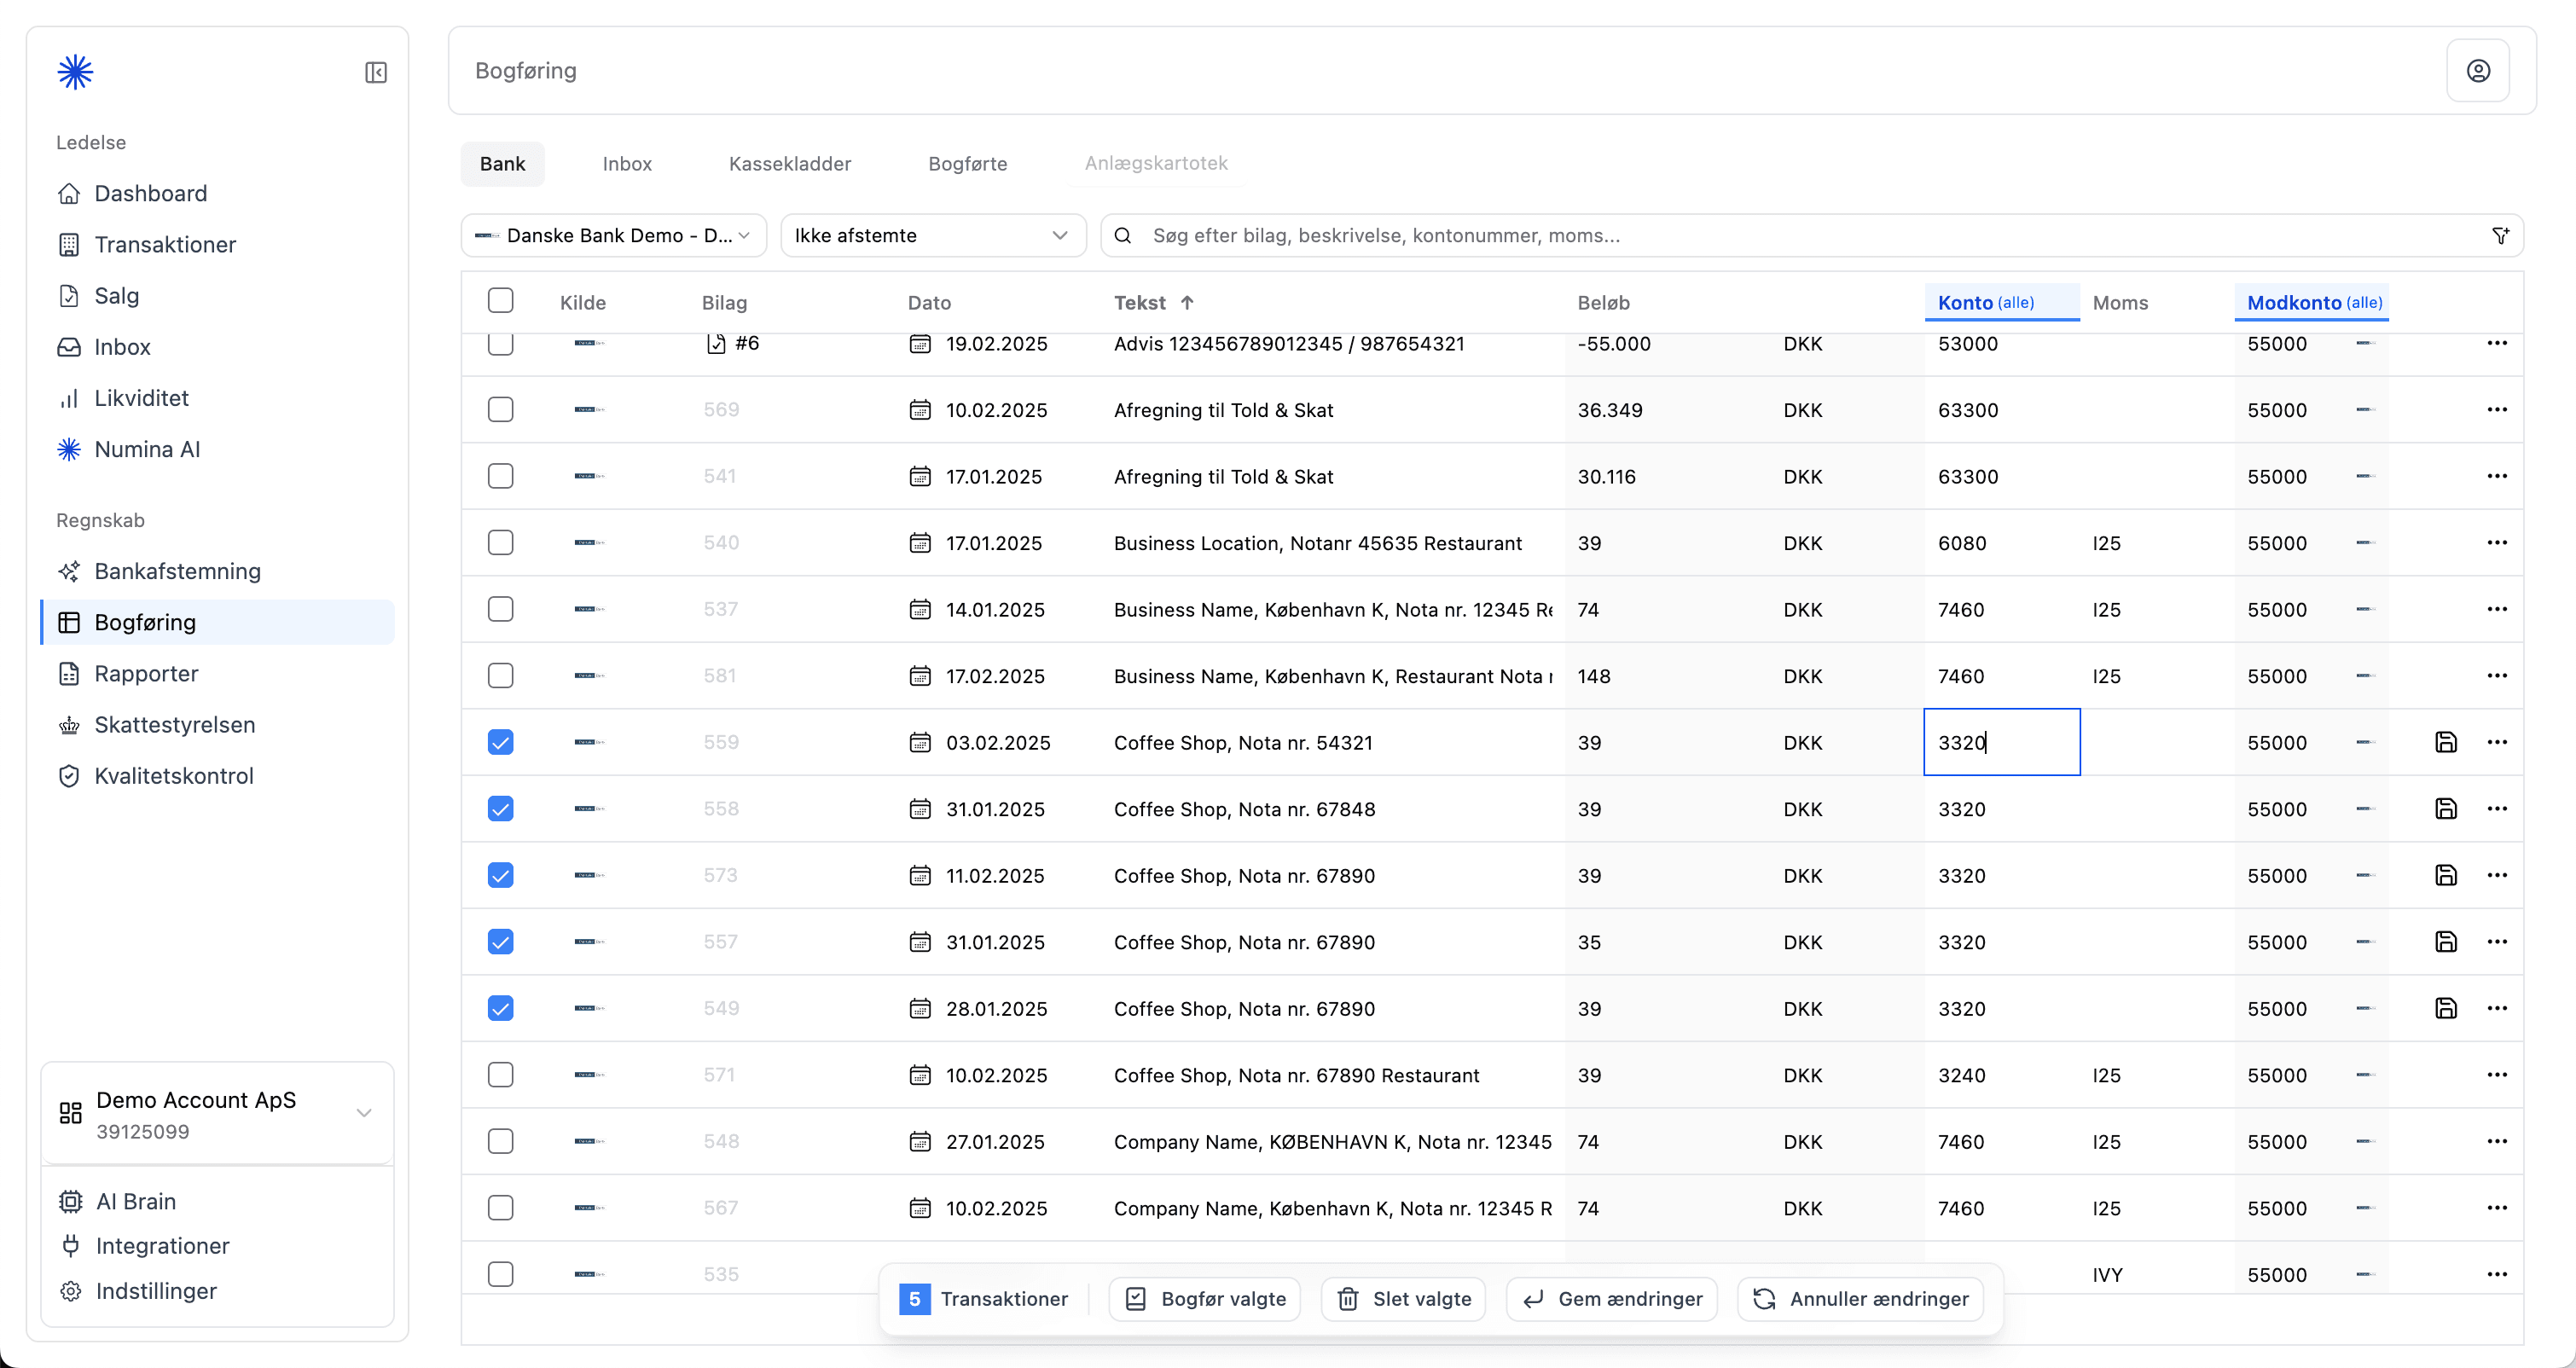Collapse the left sidebar panel

[x=376, y=72]
